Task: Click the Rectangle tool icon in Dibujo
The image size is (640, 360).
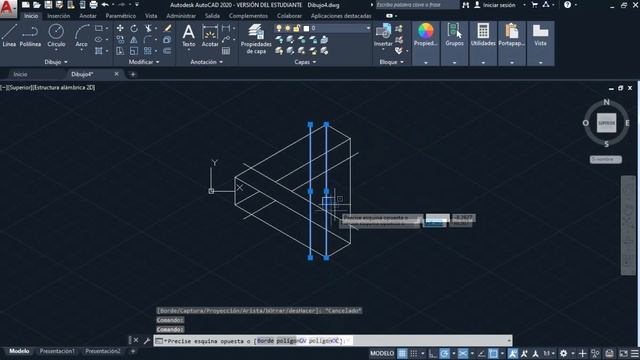Action: click(99, 28)
